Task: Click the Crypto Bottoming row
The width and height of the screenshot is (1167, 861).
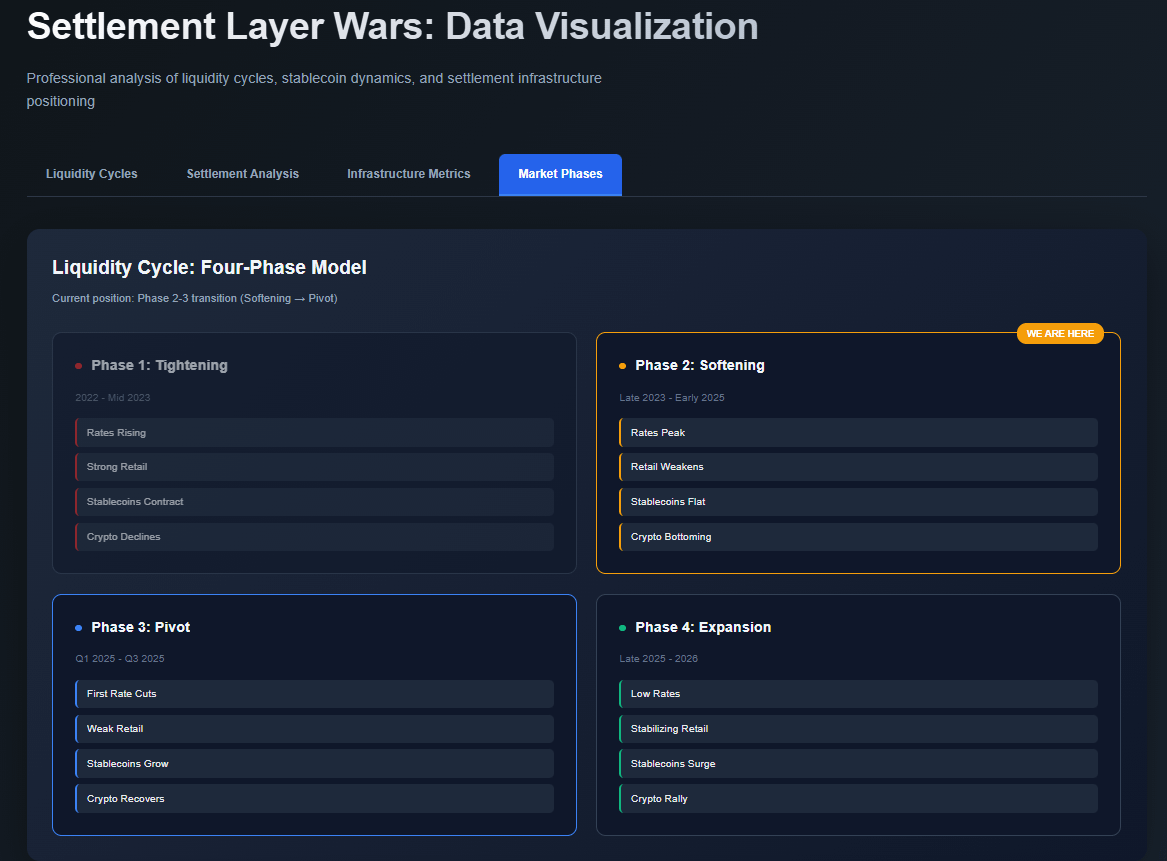Action: click(858, 537)
